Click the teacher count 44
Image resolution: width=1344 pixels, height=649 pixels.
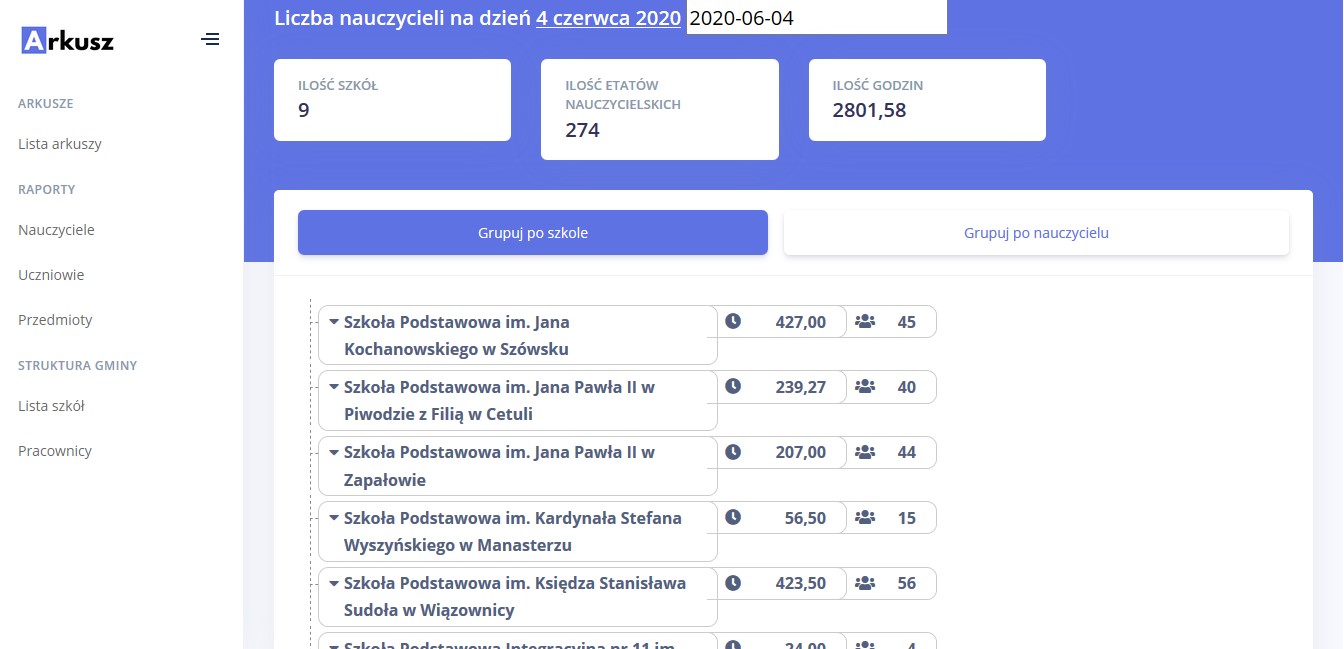point(907,452)
